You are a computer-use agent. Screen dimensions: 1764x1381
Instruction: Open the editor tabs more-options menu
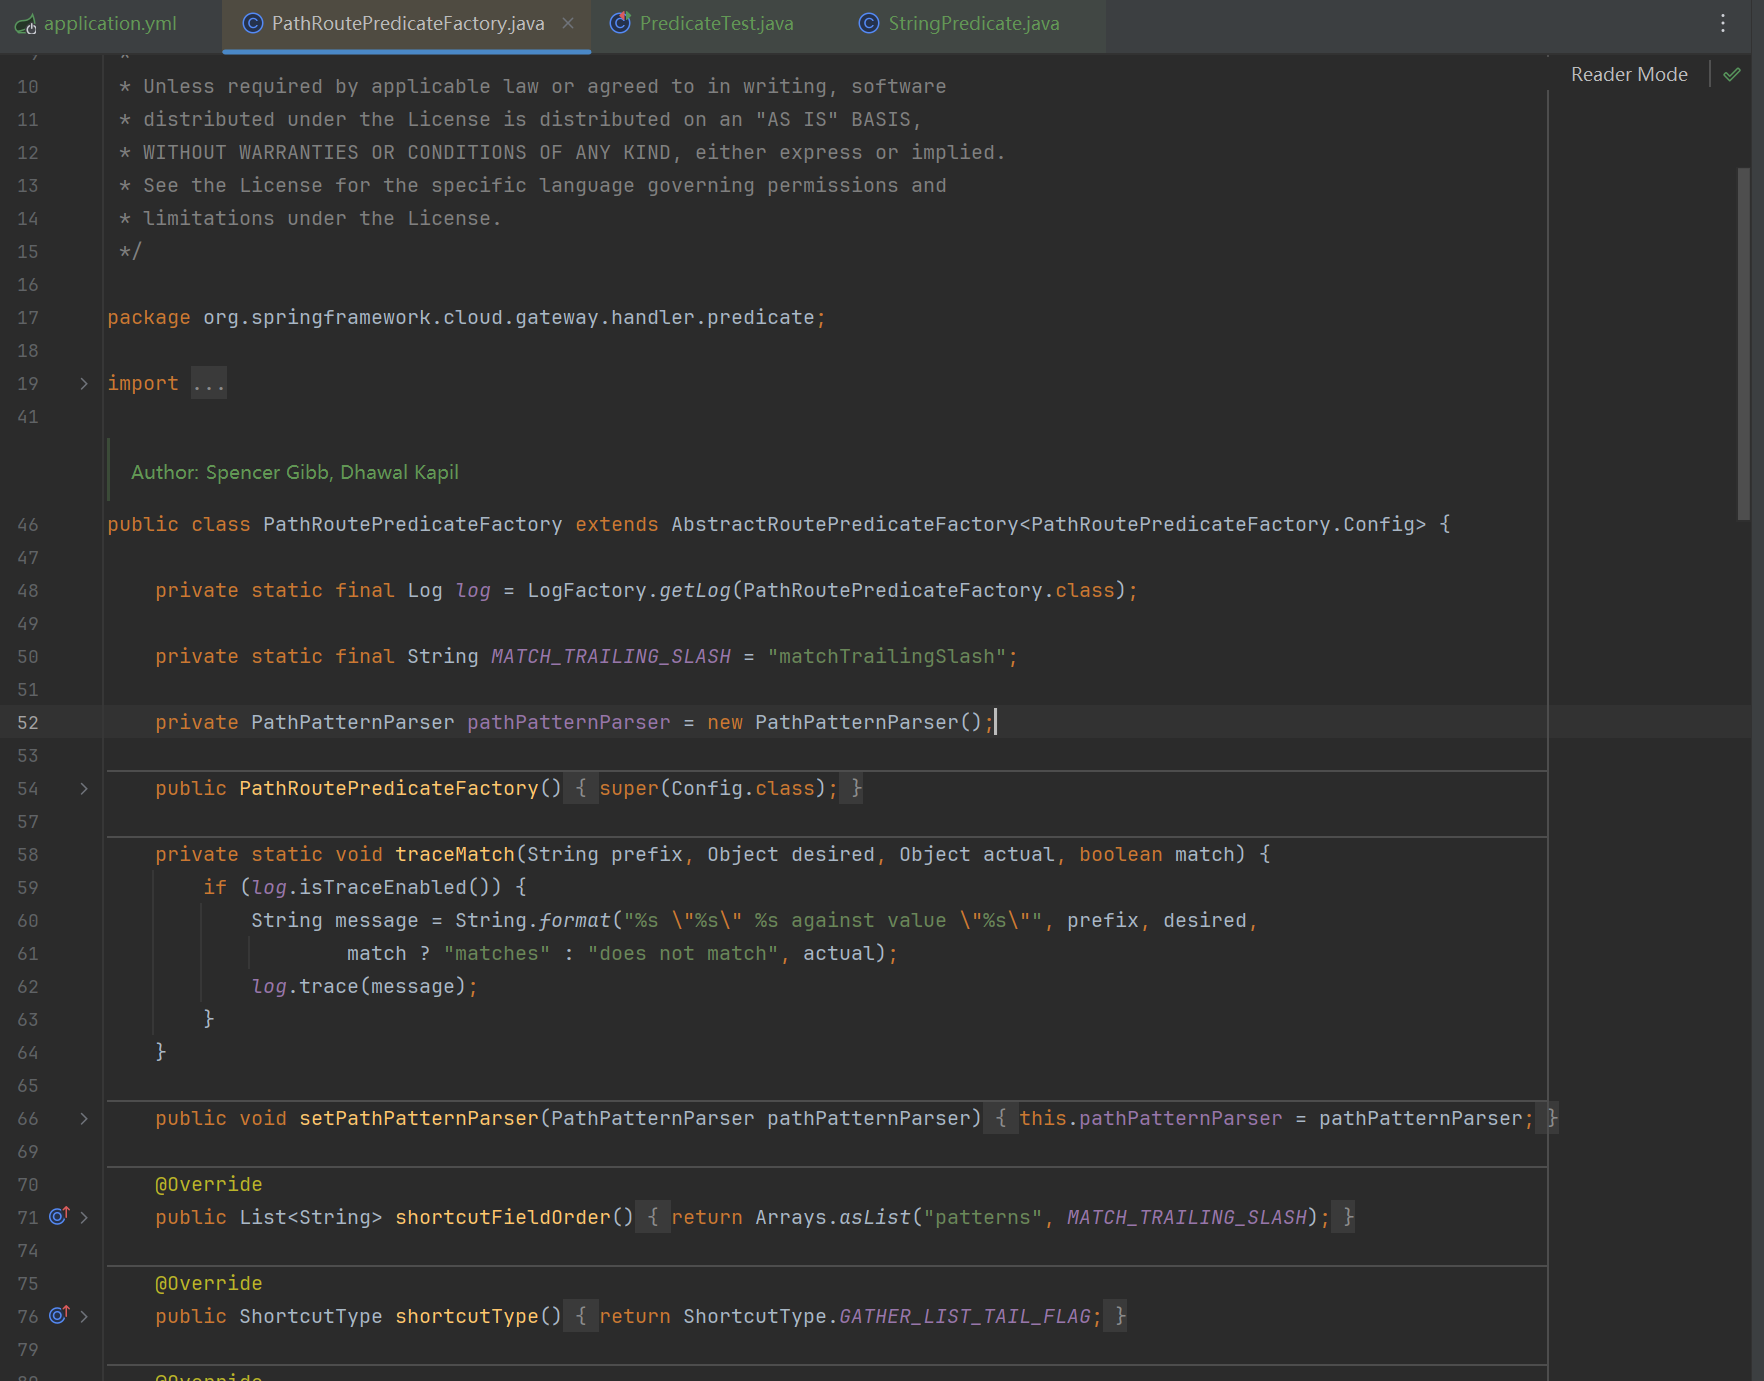point(1723,23)
